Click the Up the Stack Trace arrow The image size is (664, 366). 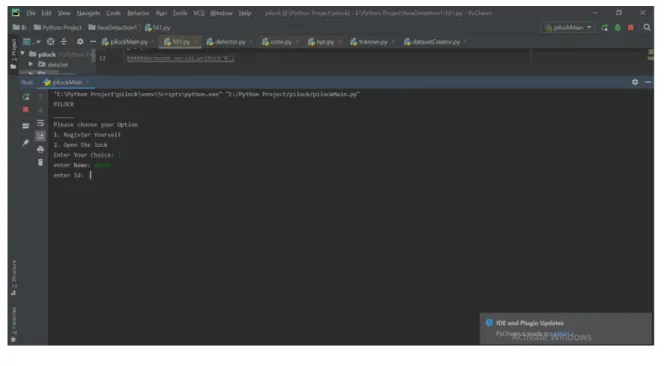coord(40,97)
